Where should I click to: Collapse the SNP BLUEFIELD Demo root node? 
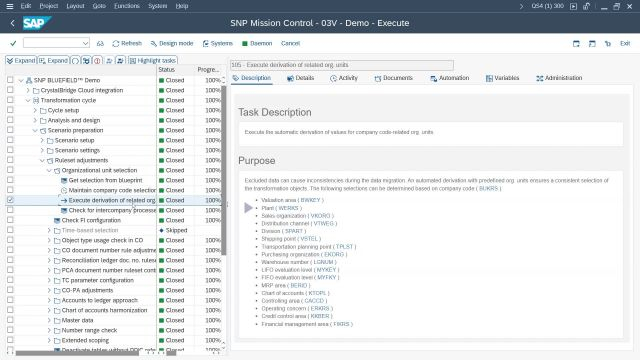tap(21, 80)
